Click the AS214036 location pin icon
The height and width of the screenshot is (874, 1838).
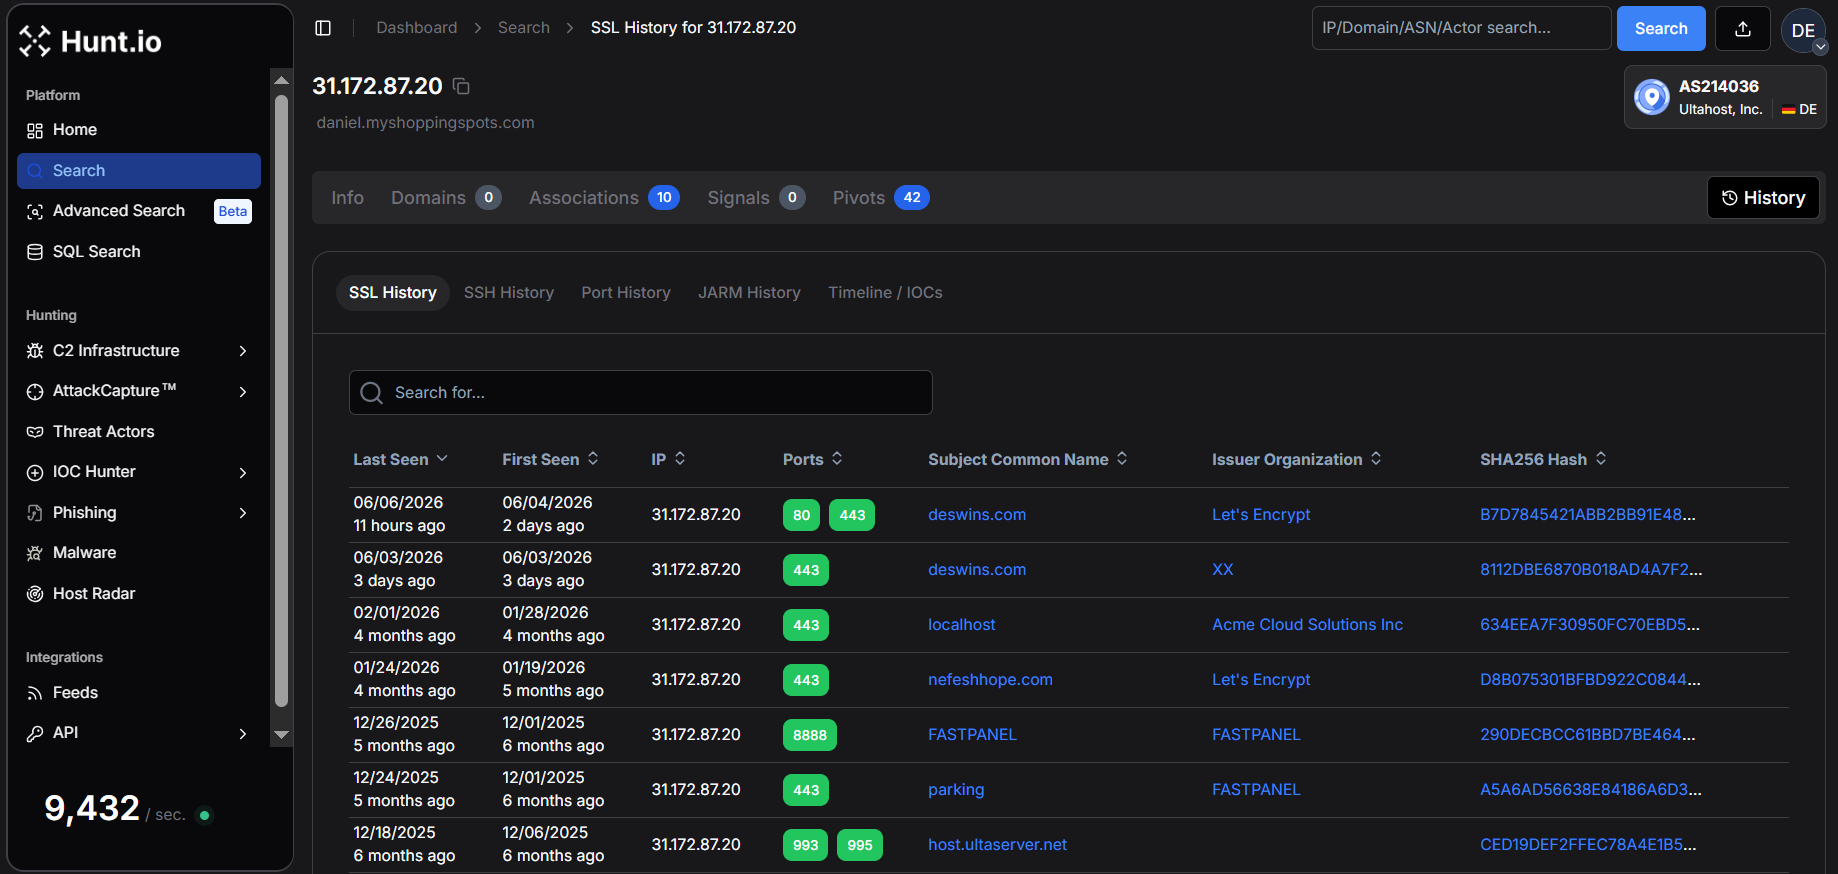pyautogui.click(x=1652, y=97)
